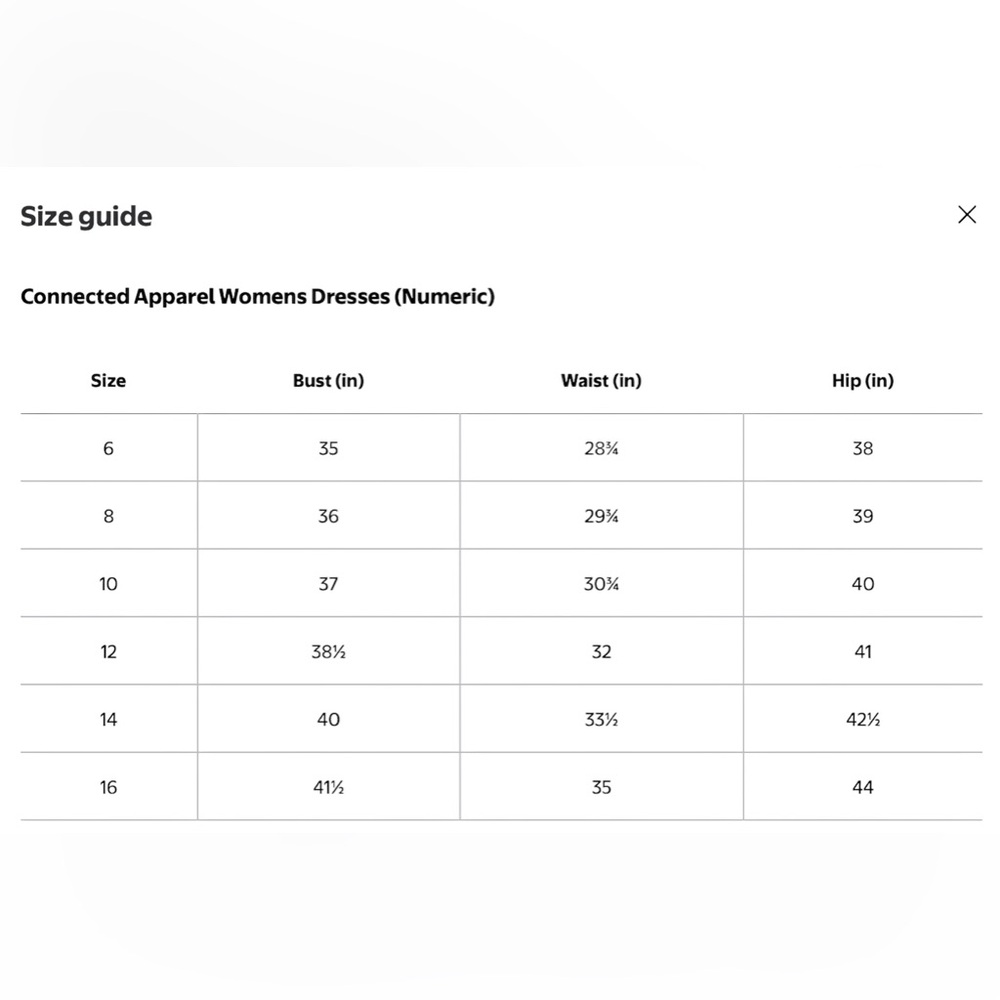1000x1000 pixels.
Task: Click the Bust (in) column header
Action: 328,381
